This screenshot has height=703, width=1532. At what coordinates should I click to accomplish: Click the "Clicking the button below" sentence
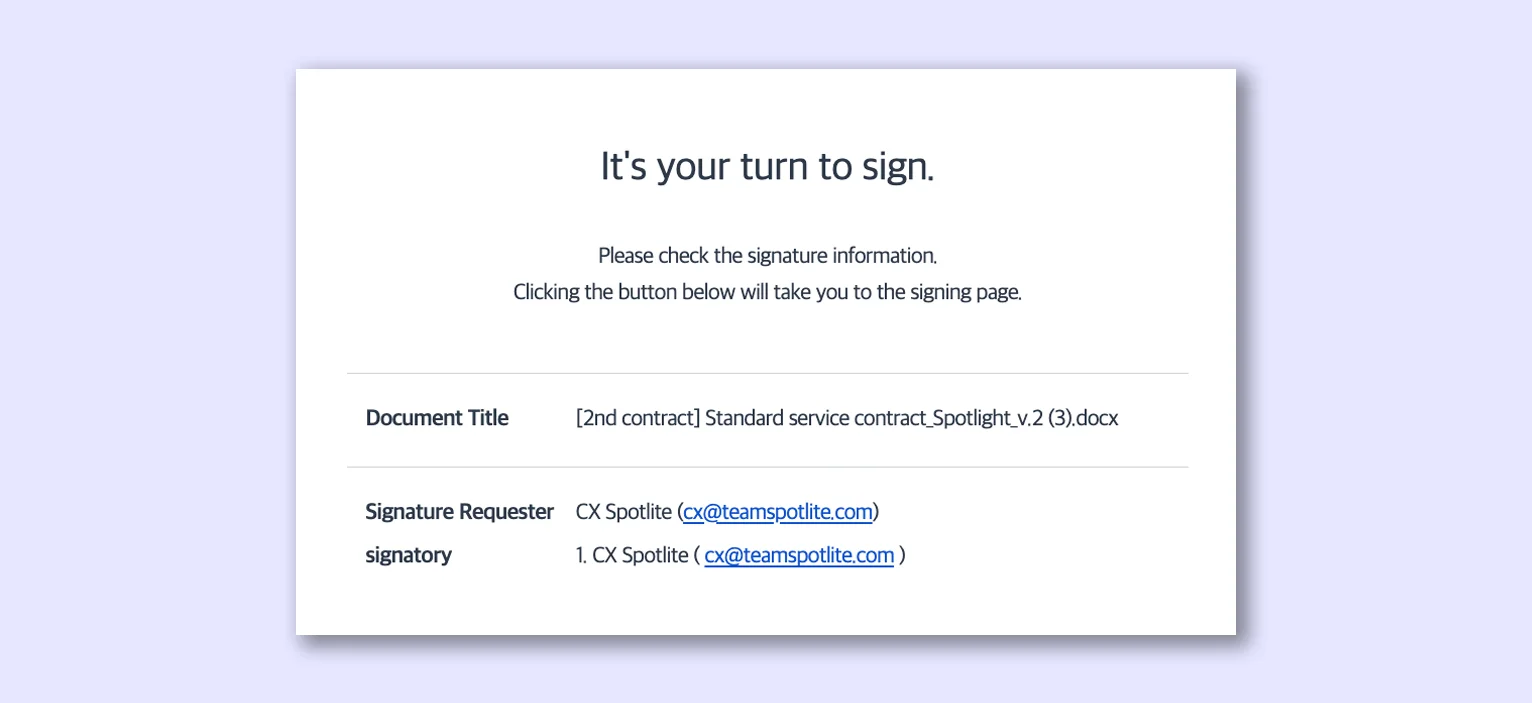click(x=766, y=293)
